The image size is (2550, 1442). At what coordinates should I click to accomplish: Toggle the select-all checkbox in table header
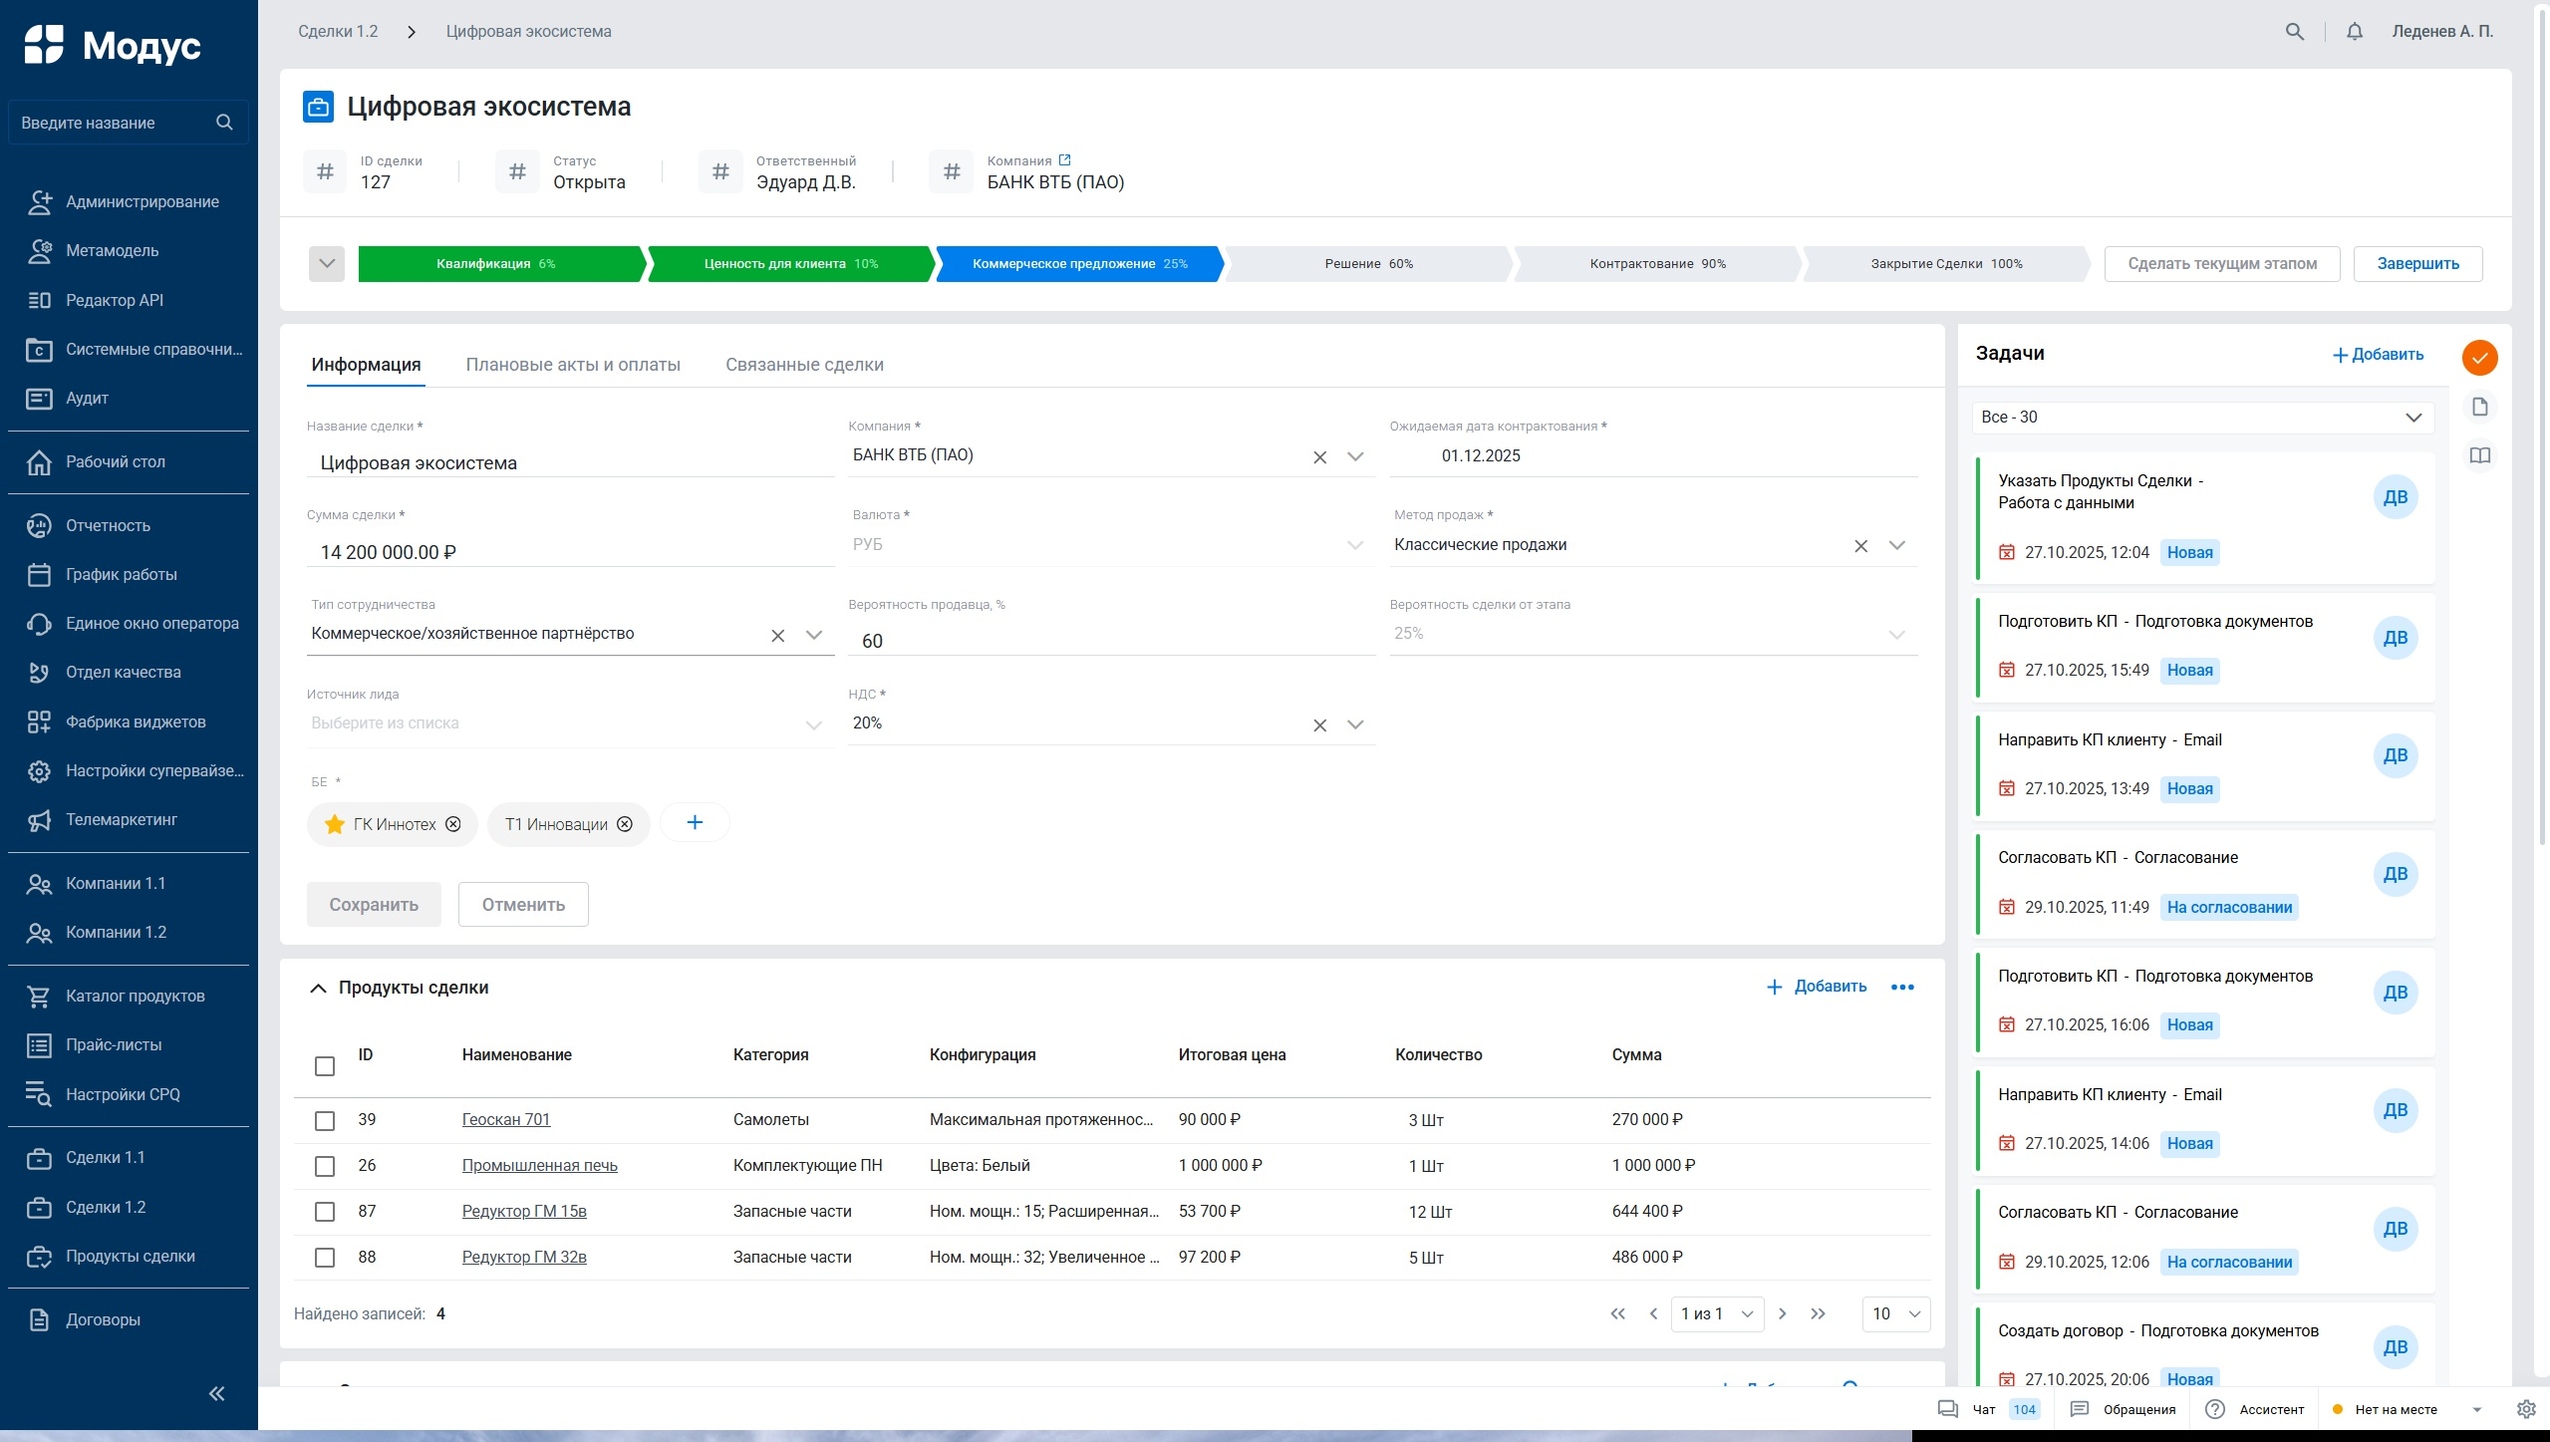coord(325,1066)
